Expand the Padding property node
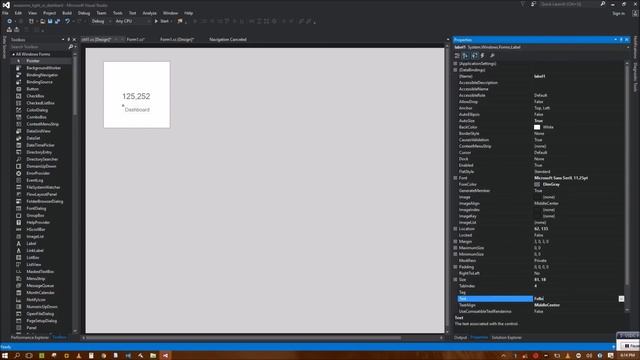The width and height of the screenshot is (640, 360). tap(456, 267)
